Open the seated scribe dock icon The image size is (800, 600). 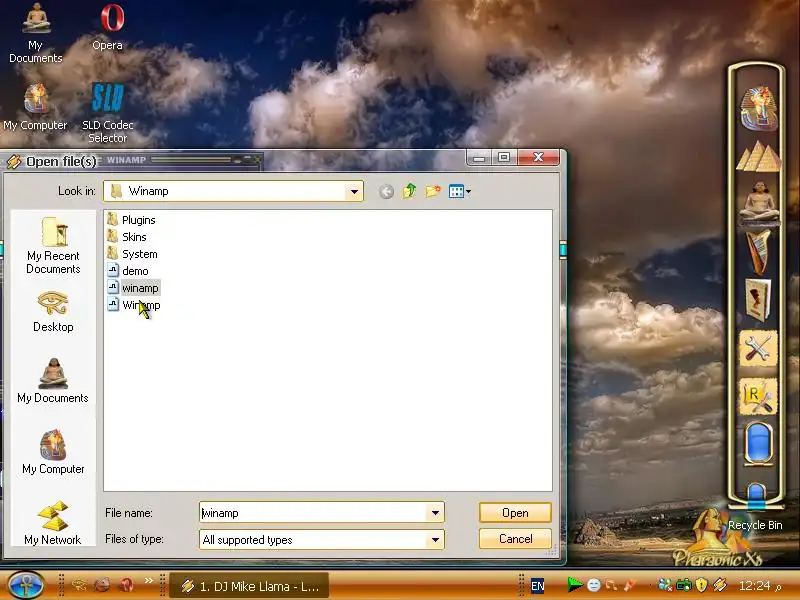pos(759,203)
